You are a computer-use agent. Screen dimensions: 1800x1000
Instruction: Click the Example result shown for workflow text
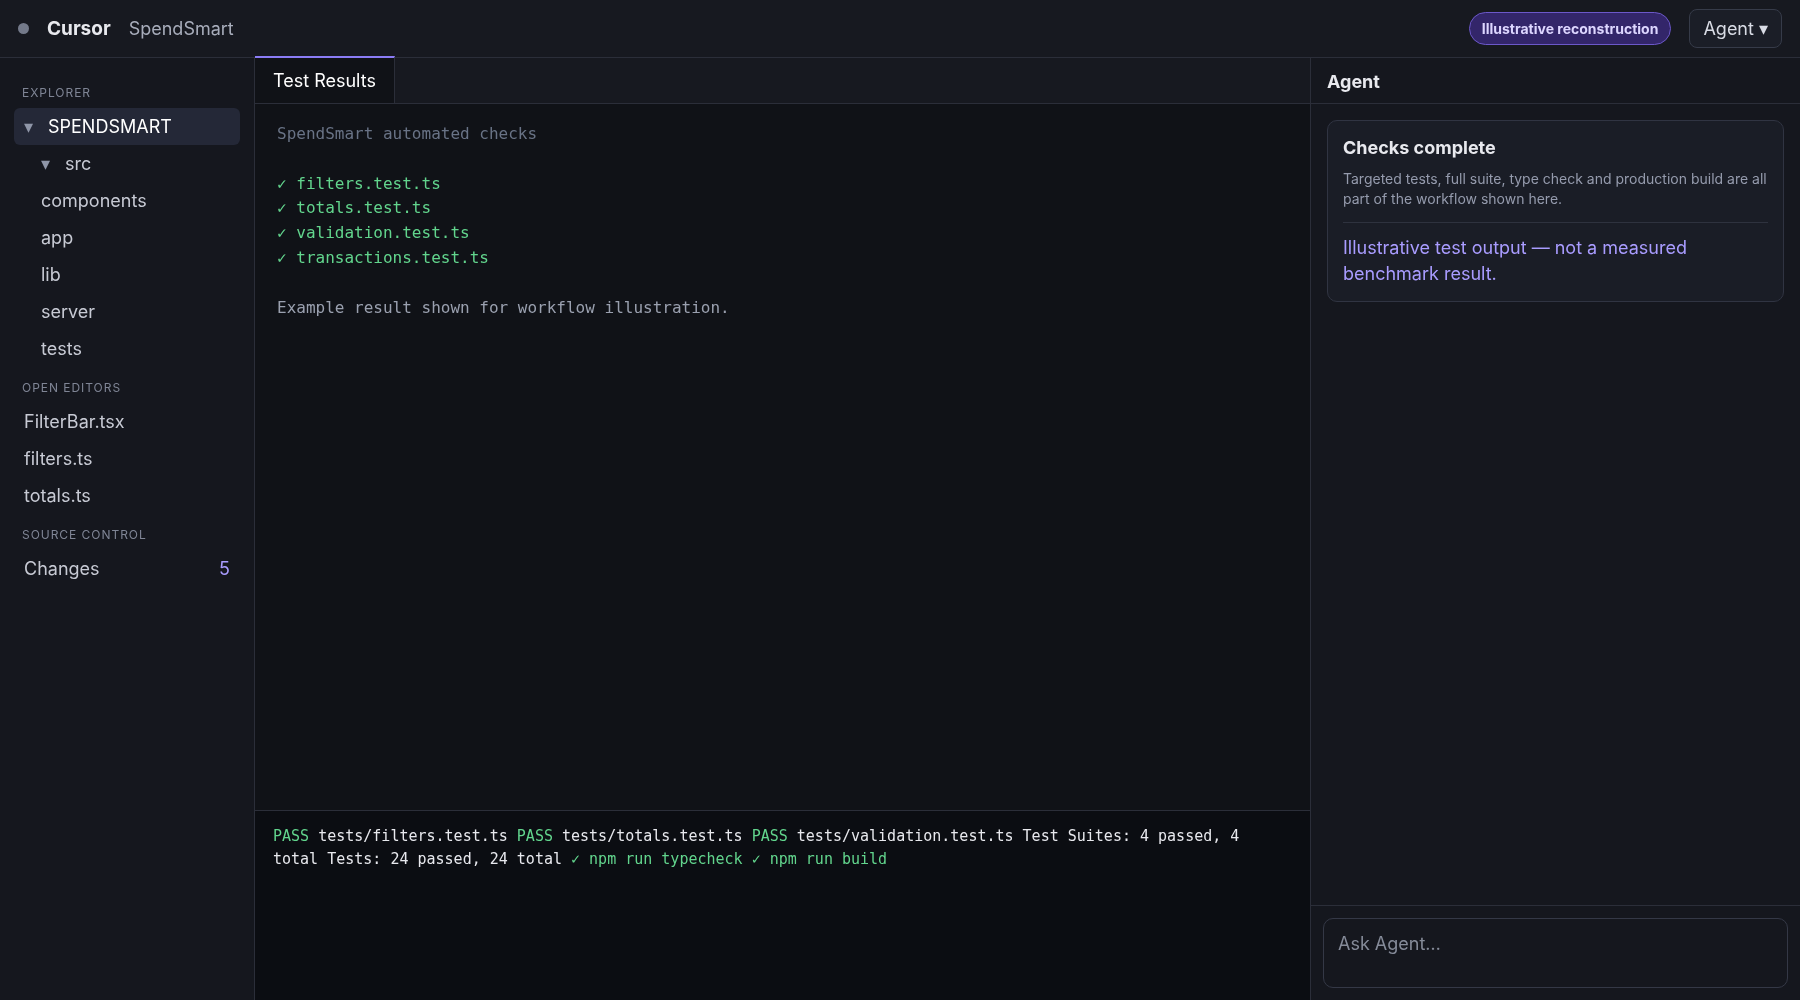click(502, 308)
